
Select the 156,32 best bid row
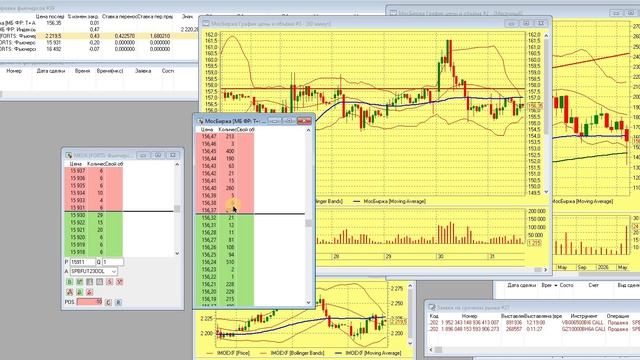pos(225,218)
